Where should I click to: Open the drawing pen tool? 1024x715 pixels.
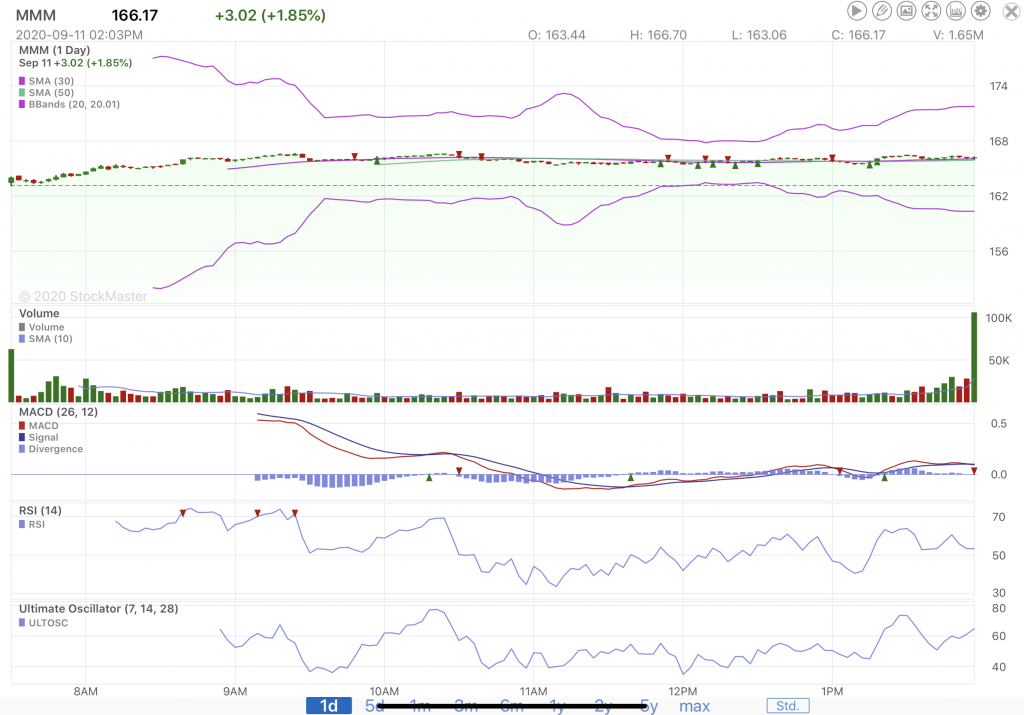(882, 11)
